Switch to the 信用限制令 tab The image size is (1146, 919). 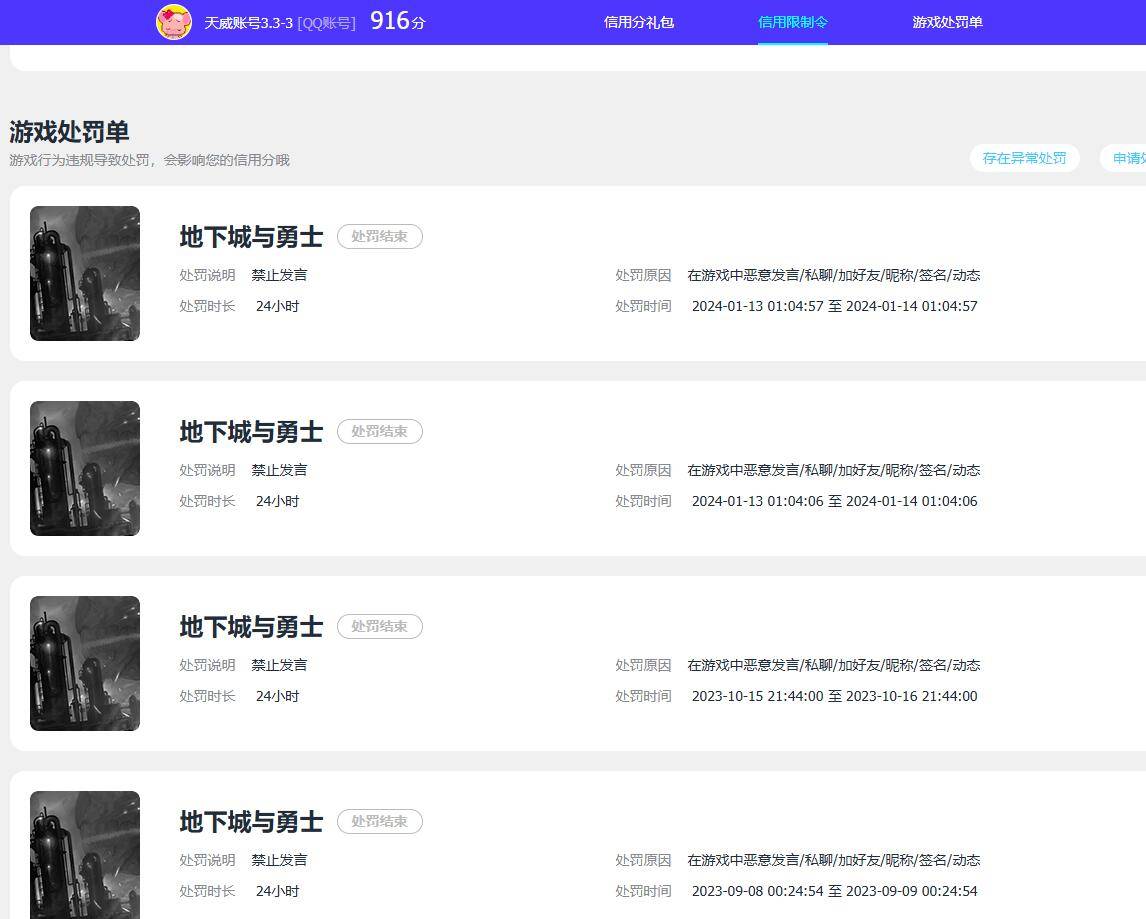[x=792, y=22]
